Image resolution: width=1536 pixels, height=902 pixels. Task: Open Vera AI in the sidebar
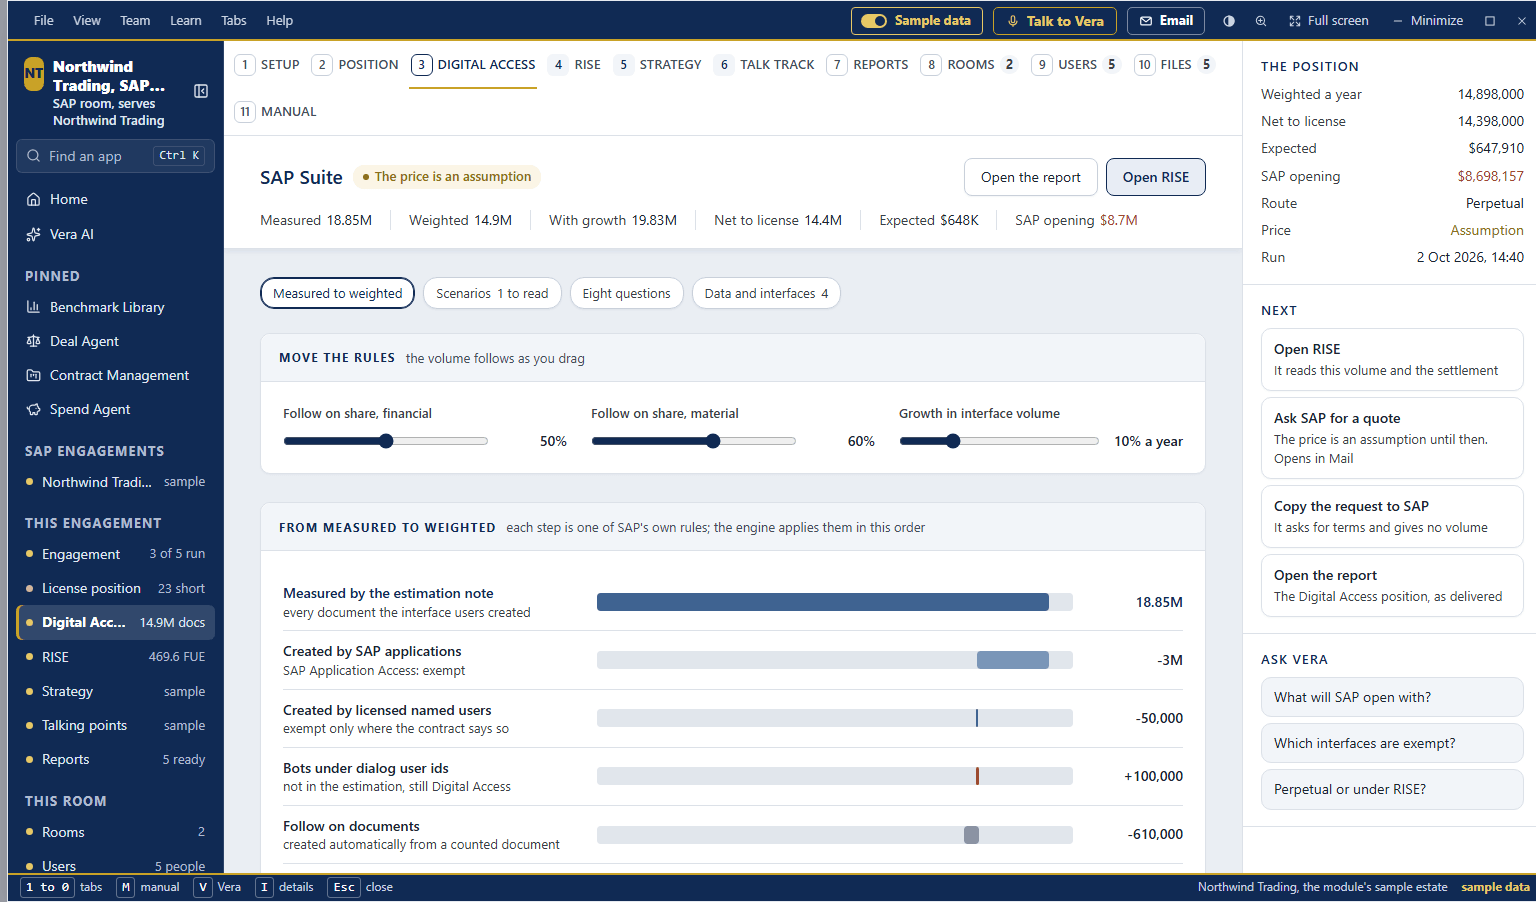click(x=115, y=234)
